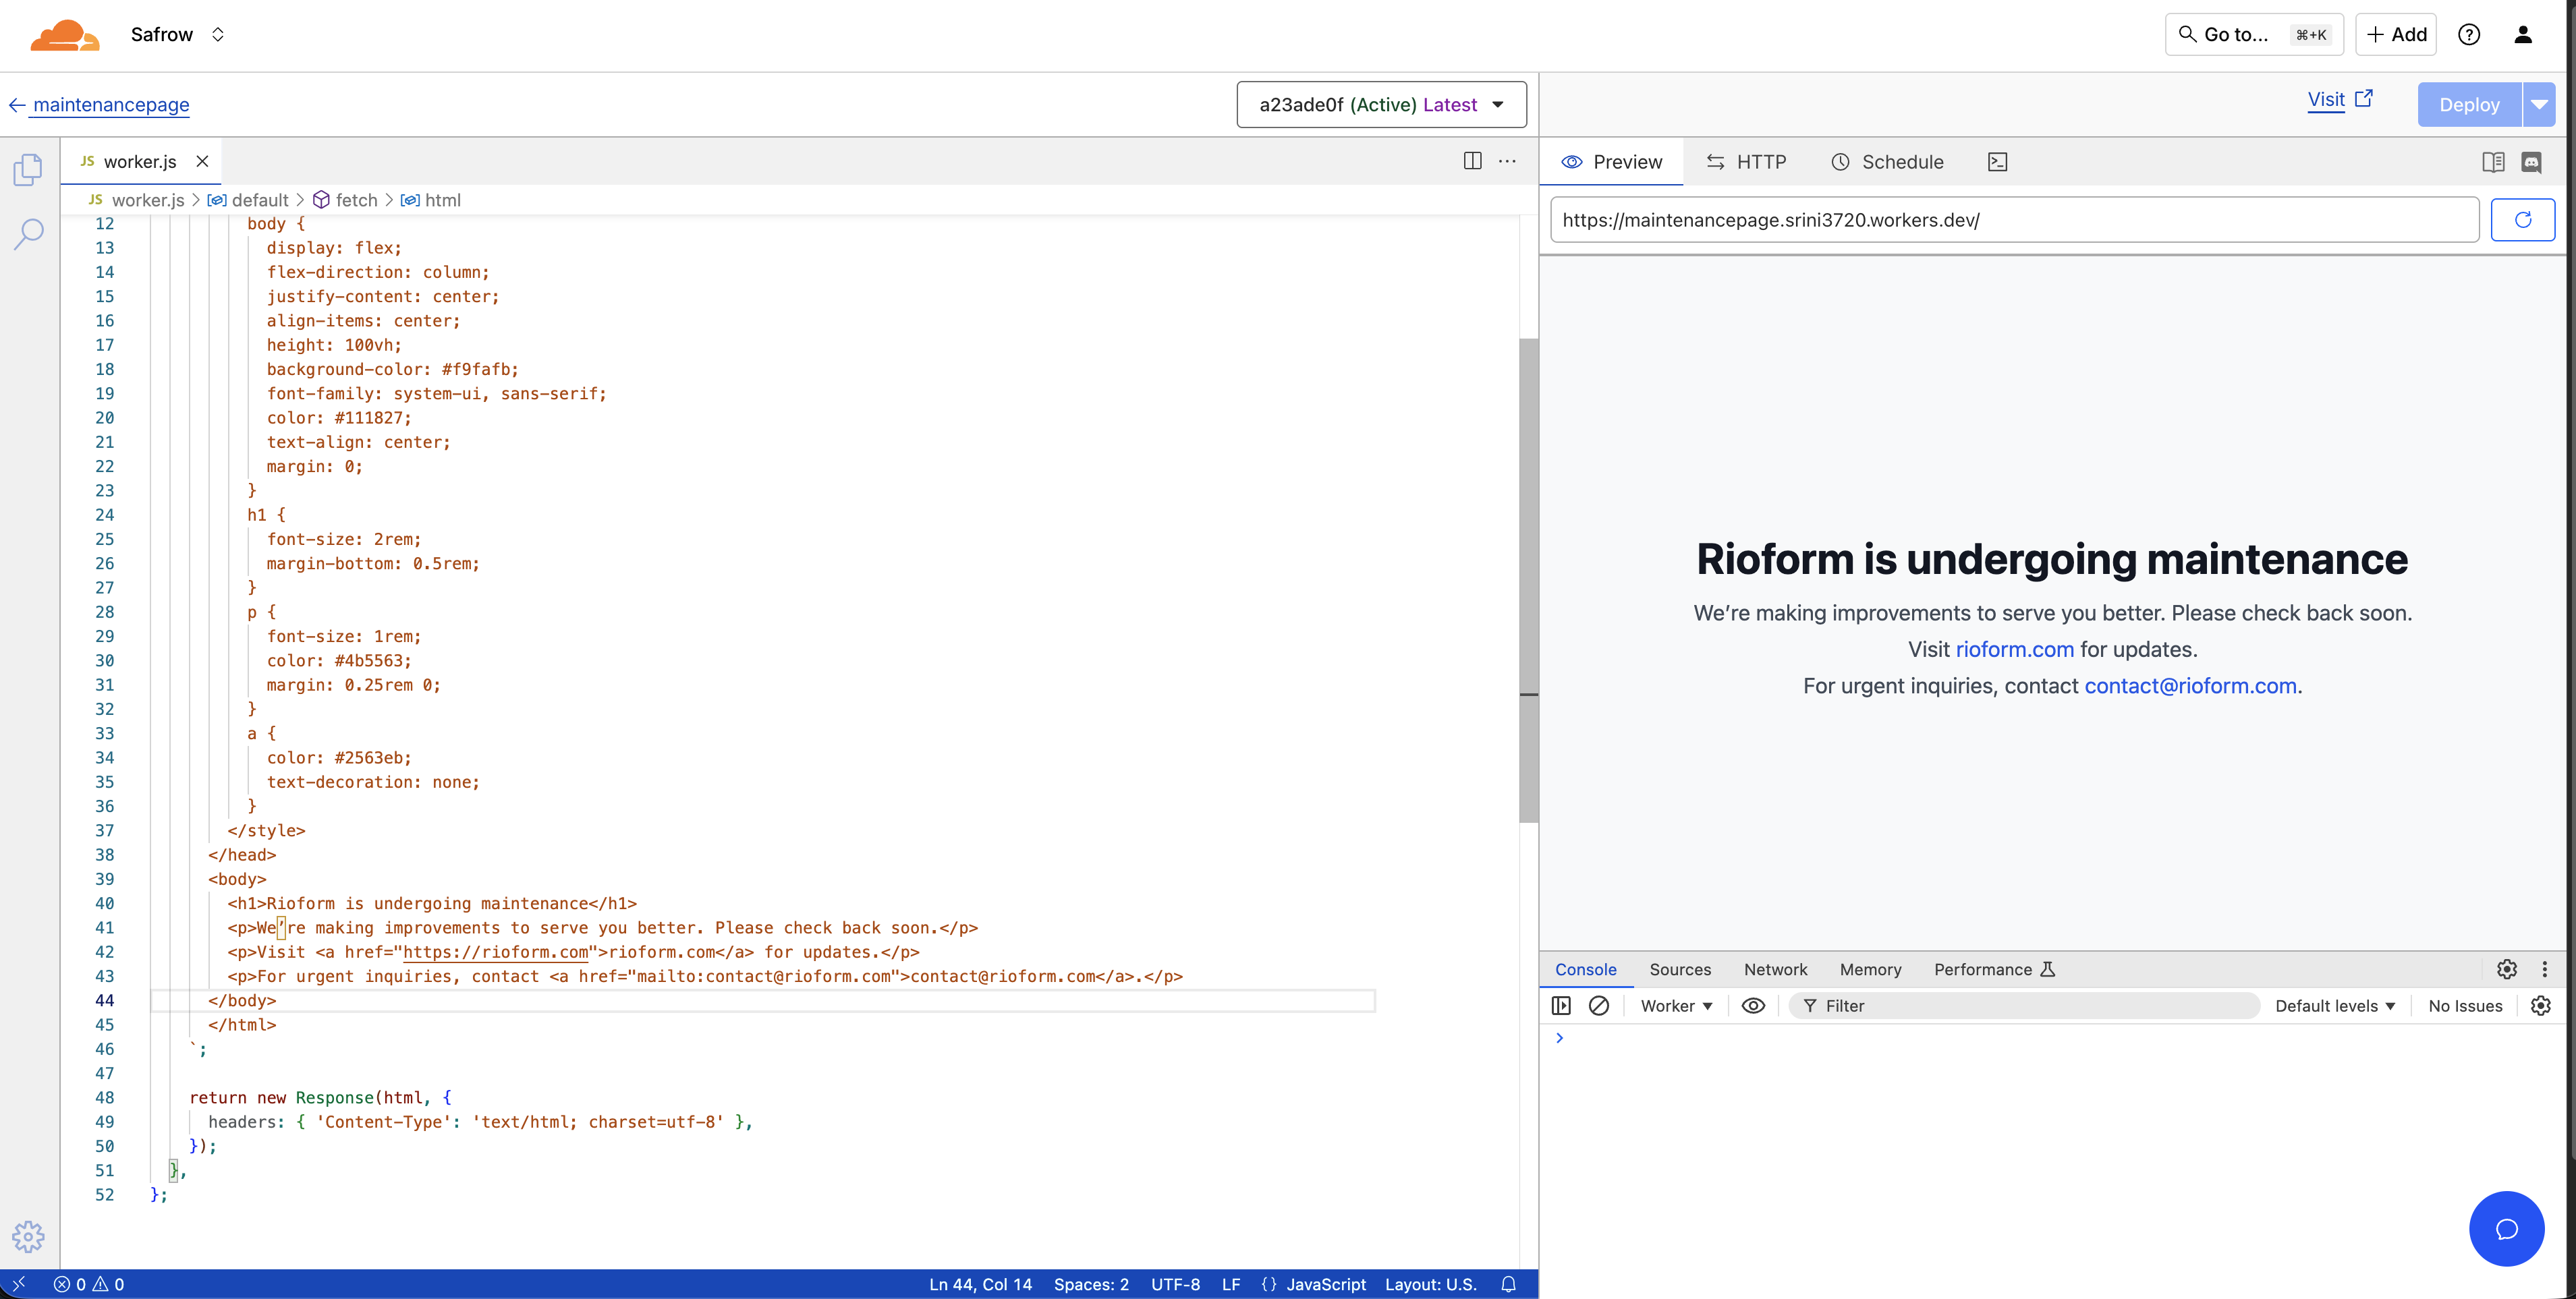Open DevTools settings gear icon
This screenshot has height=1299, width=2576.
coord(2506,969)
